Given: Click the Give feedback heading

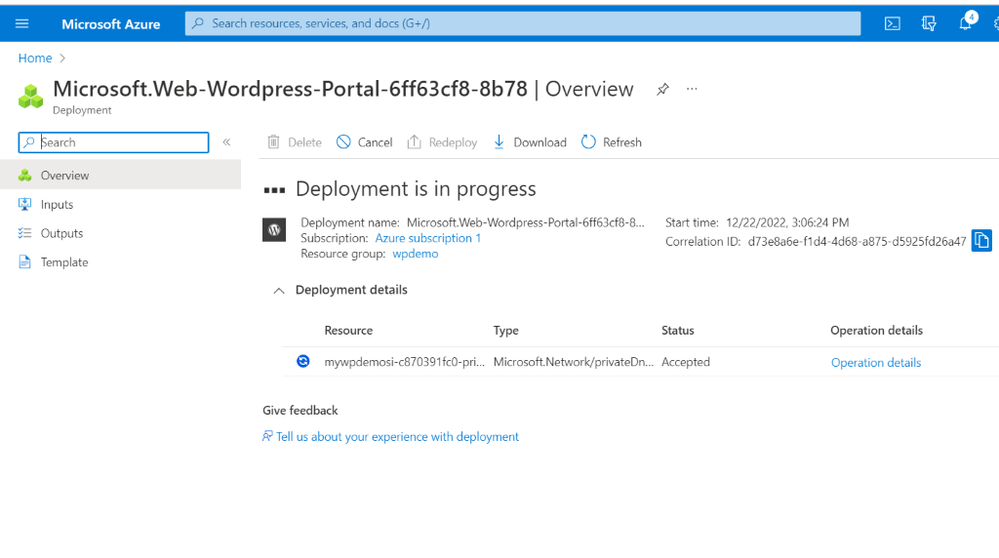Looking at the screenshot, I should click(300, 410).
